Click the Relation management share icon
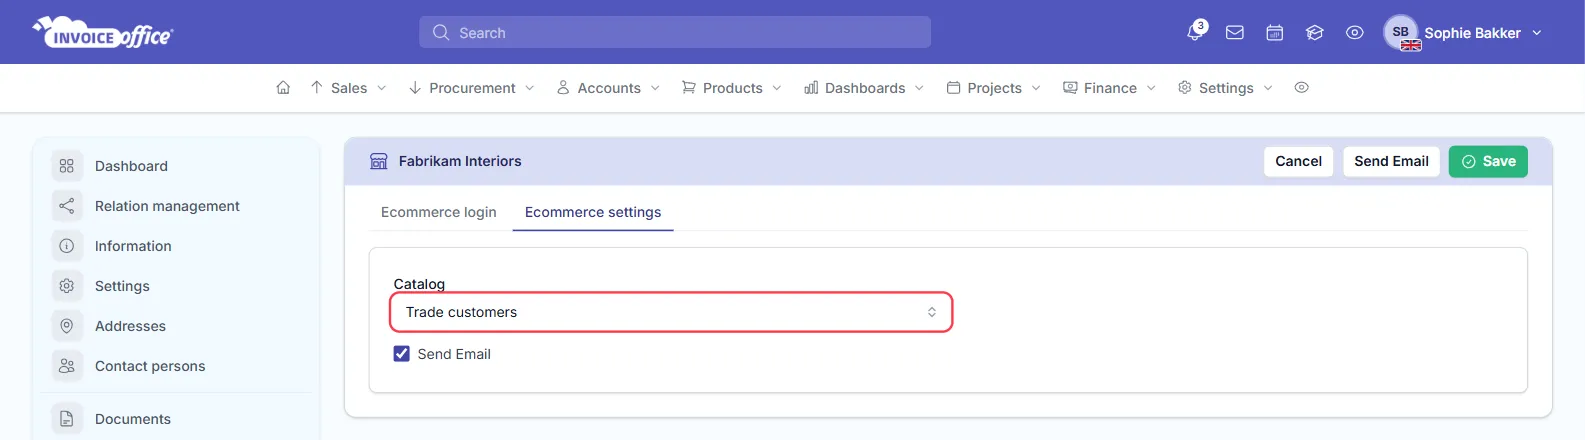1585x440 pixels. 67,206
